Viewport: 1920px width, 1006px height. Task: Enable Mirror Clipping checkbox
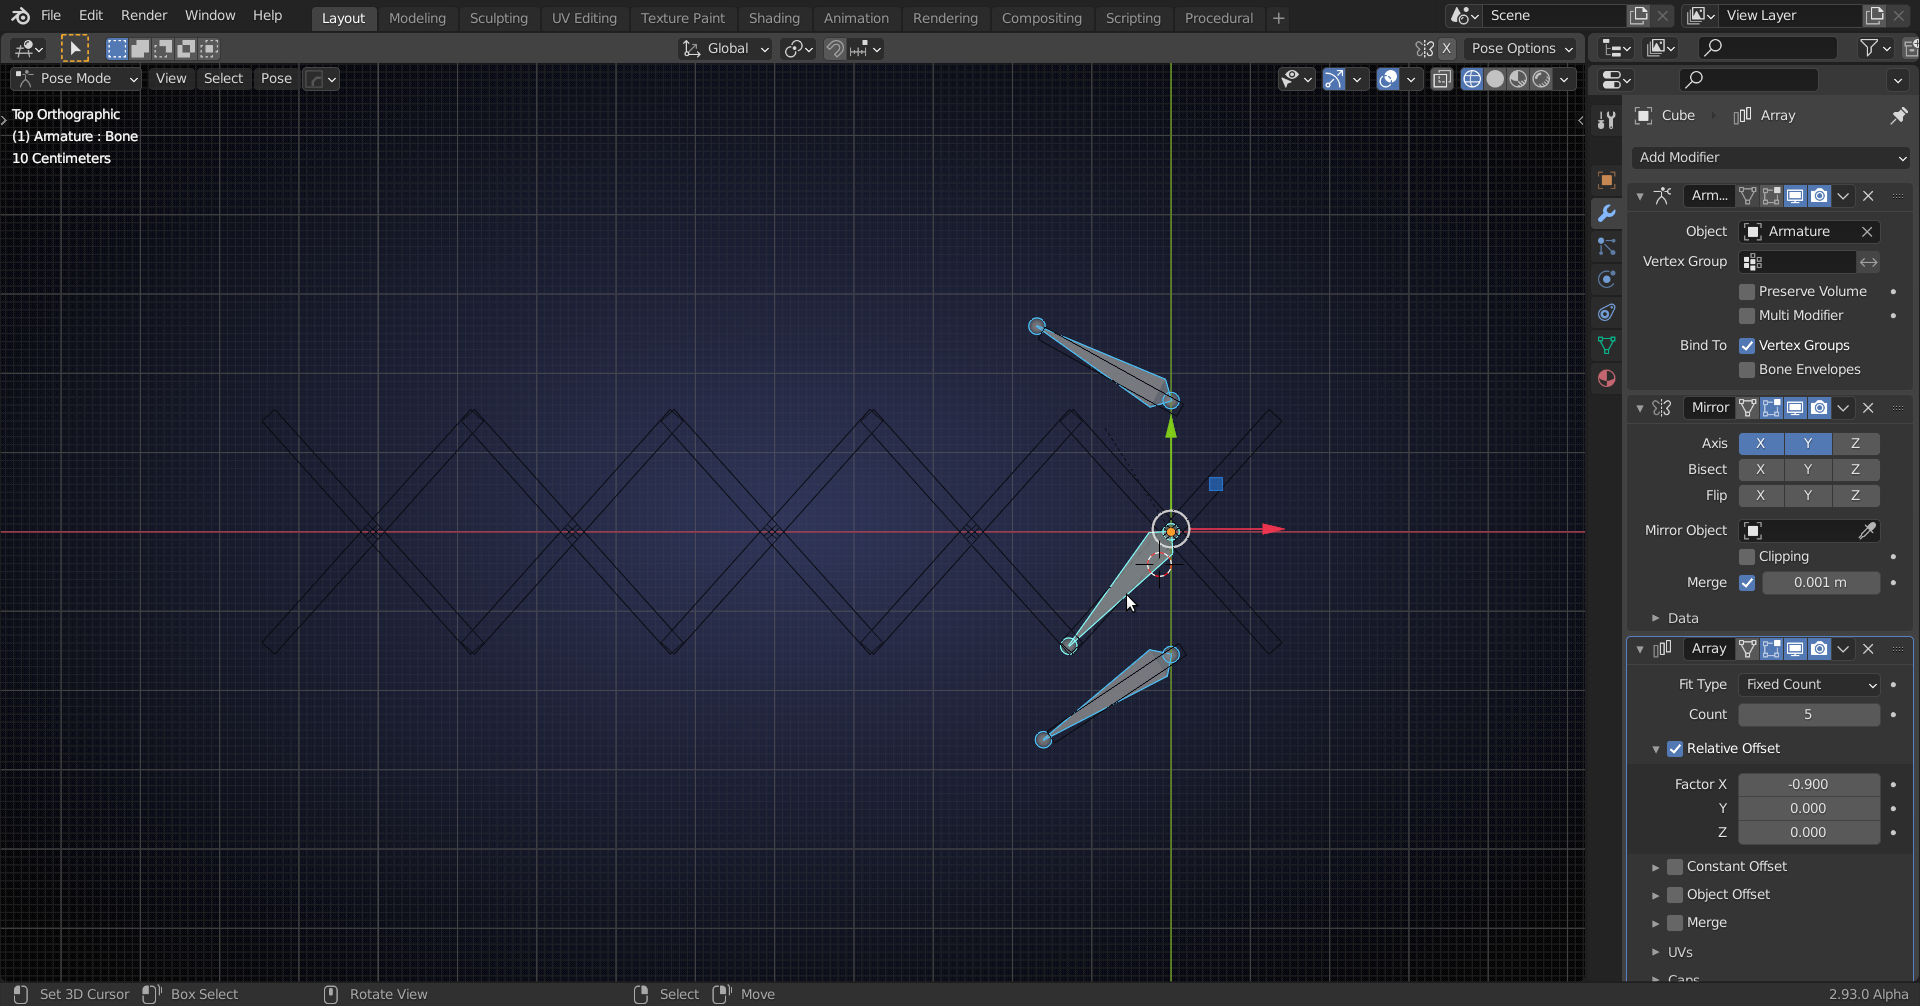pyautogui.click(x=1747, y=557)
